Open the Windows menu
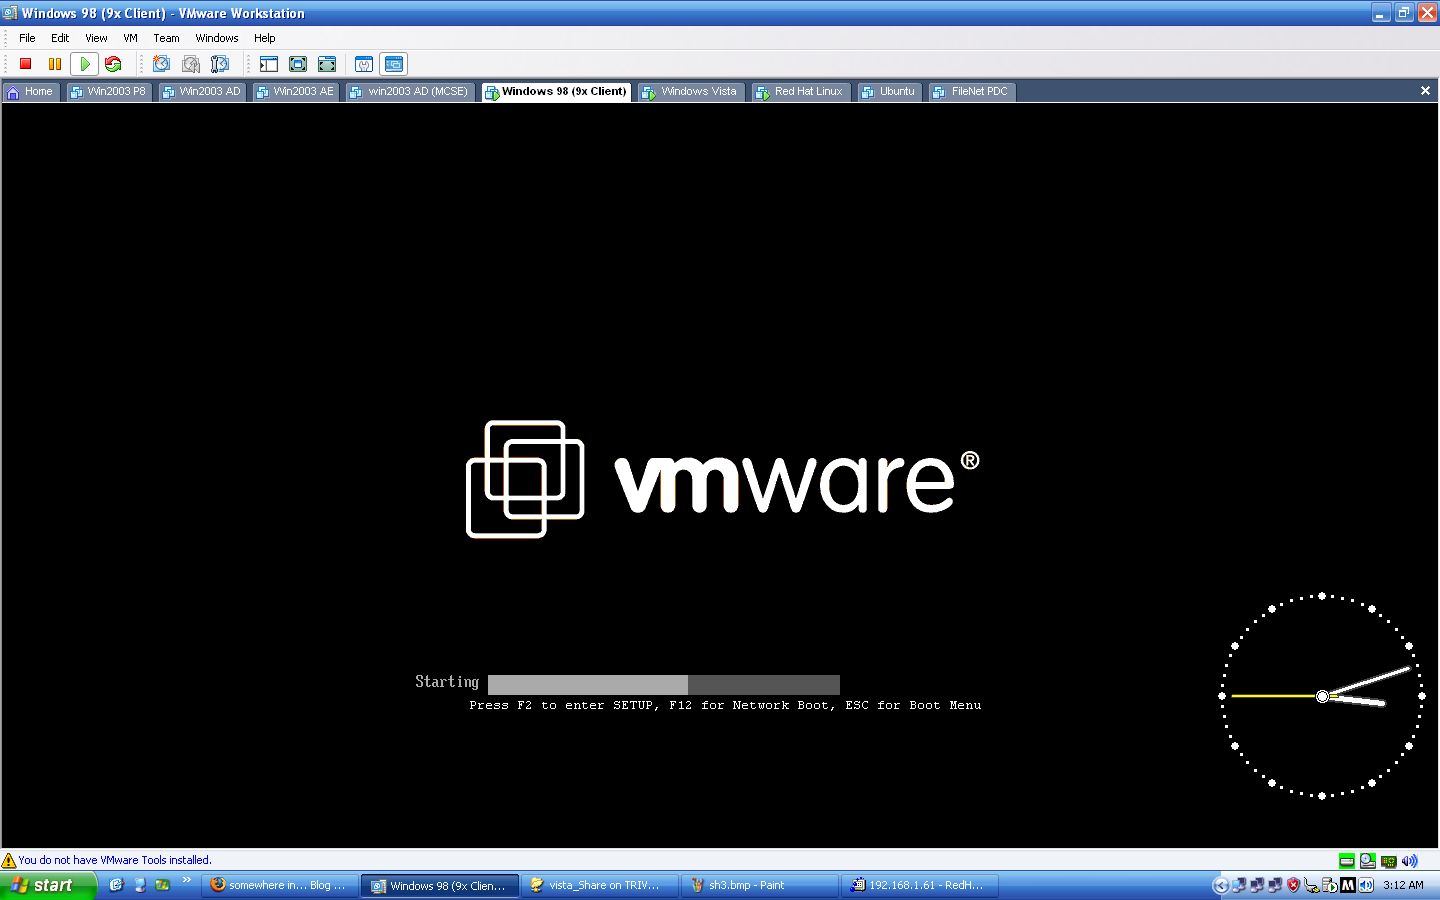 pos(217,38)
